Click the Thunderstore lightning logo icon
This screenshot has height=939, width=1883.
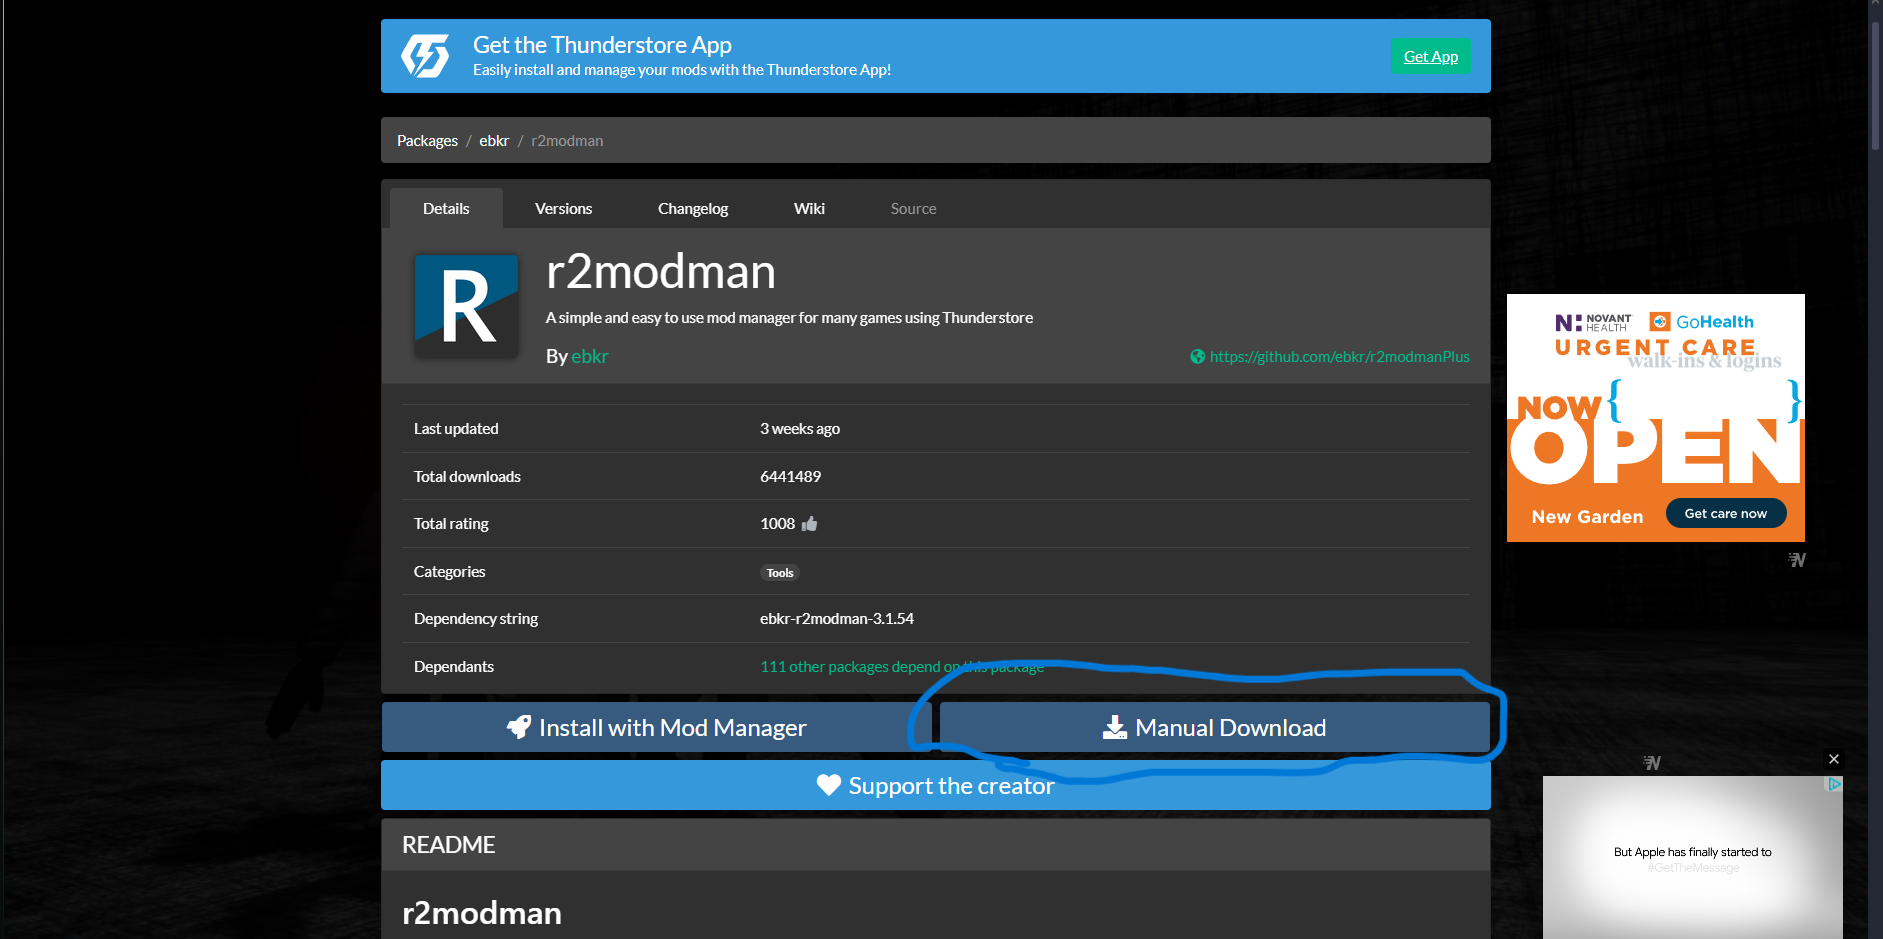click(x=425, y=56)
